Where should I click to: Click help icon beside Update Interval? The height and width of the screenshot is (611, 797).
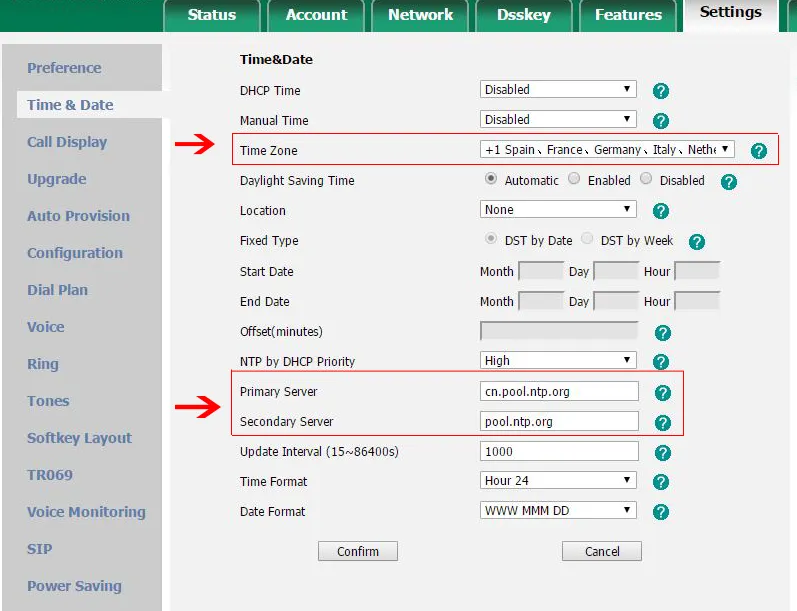pos(660,453)
